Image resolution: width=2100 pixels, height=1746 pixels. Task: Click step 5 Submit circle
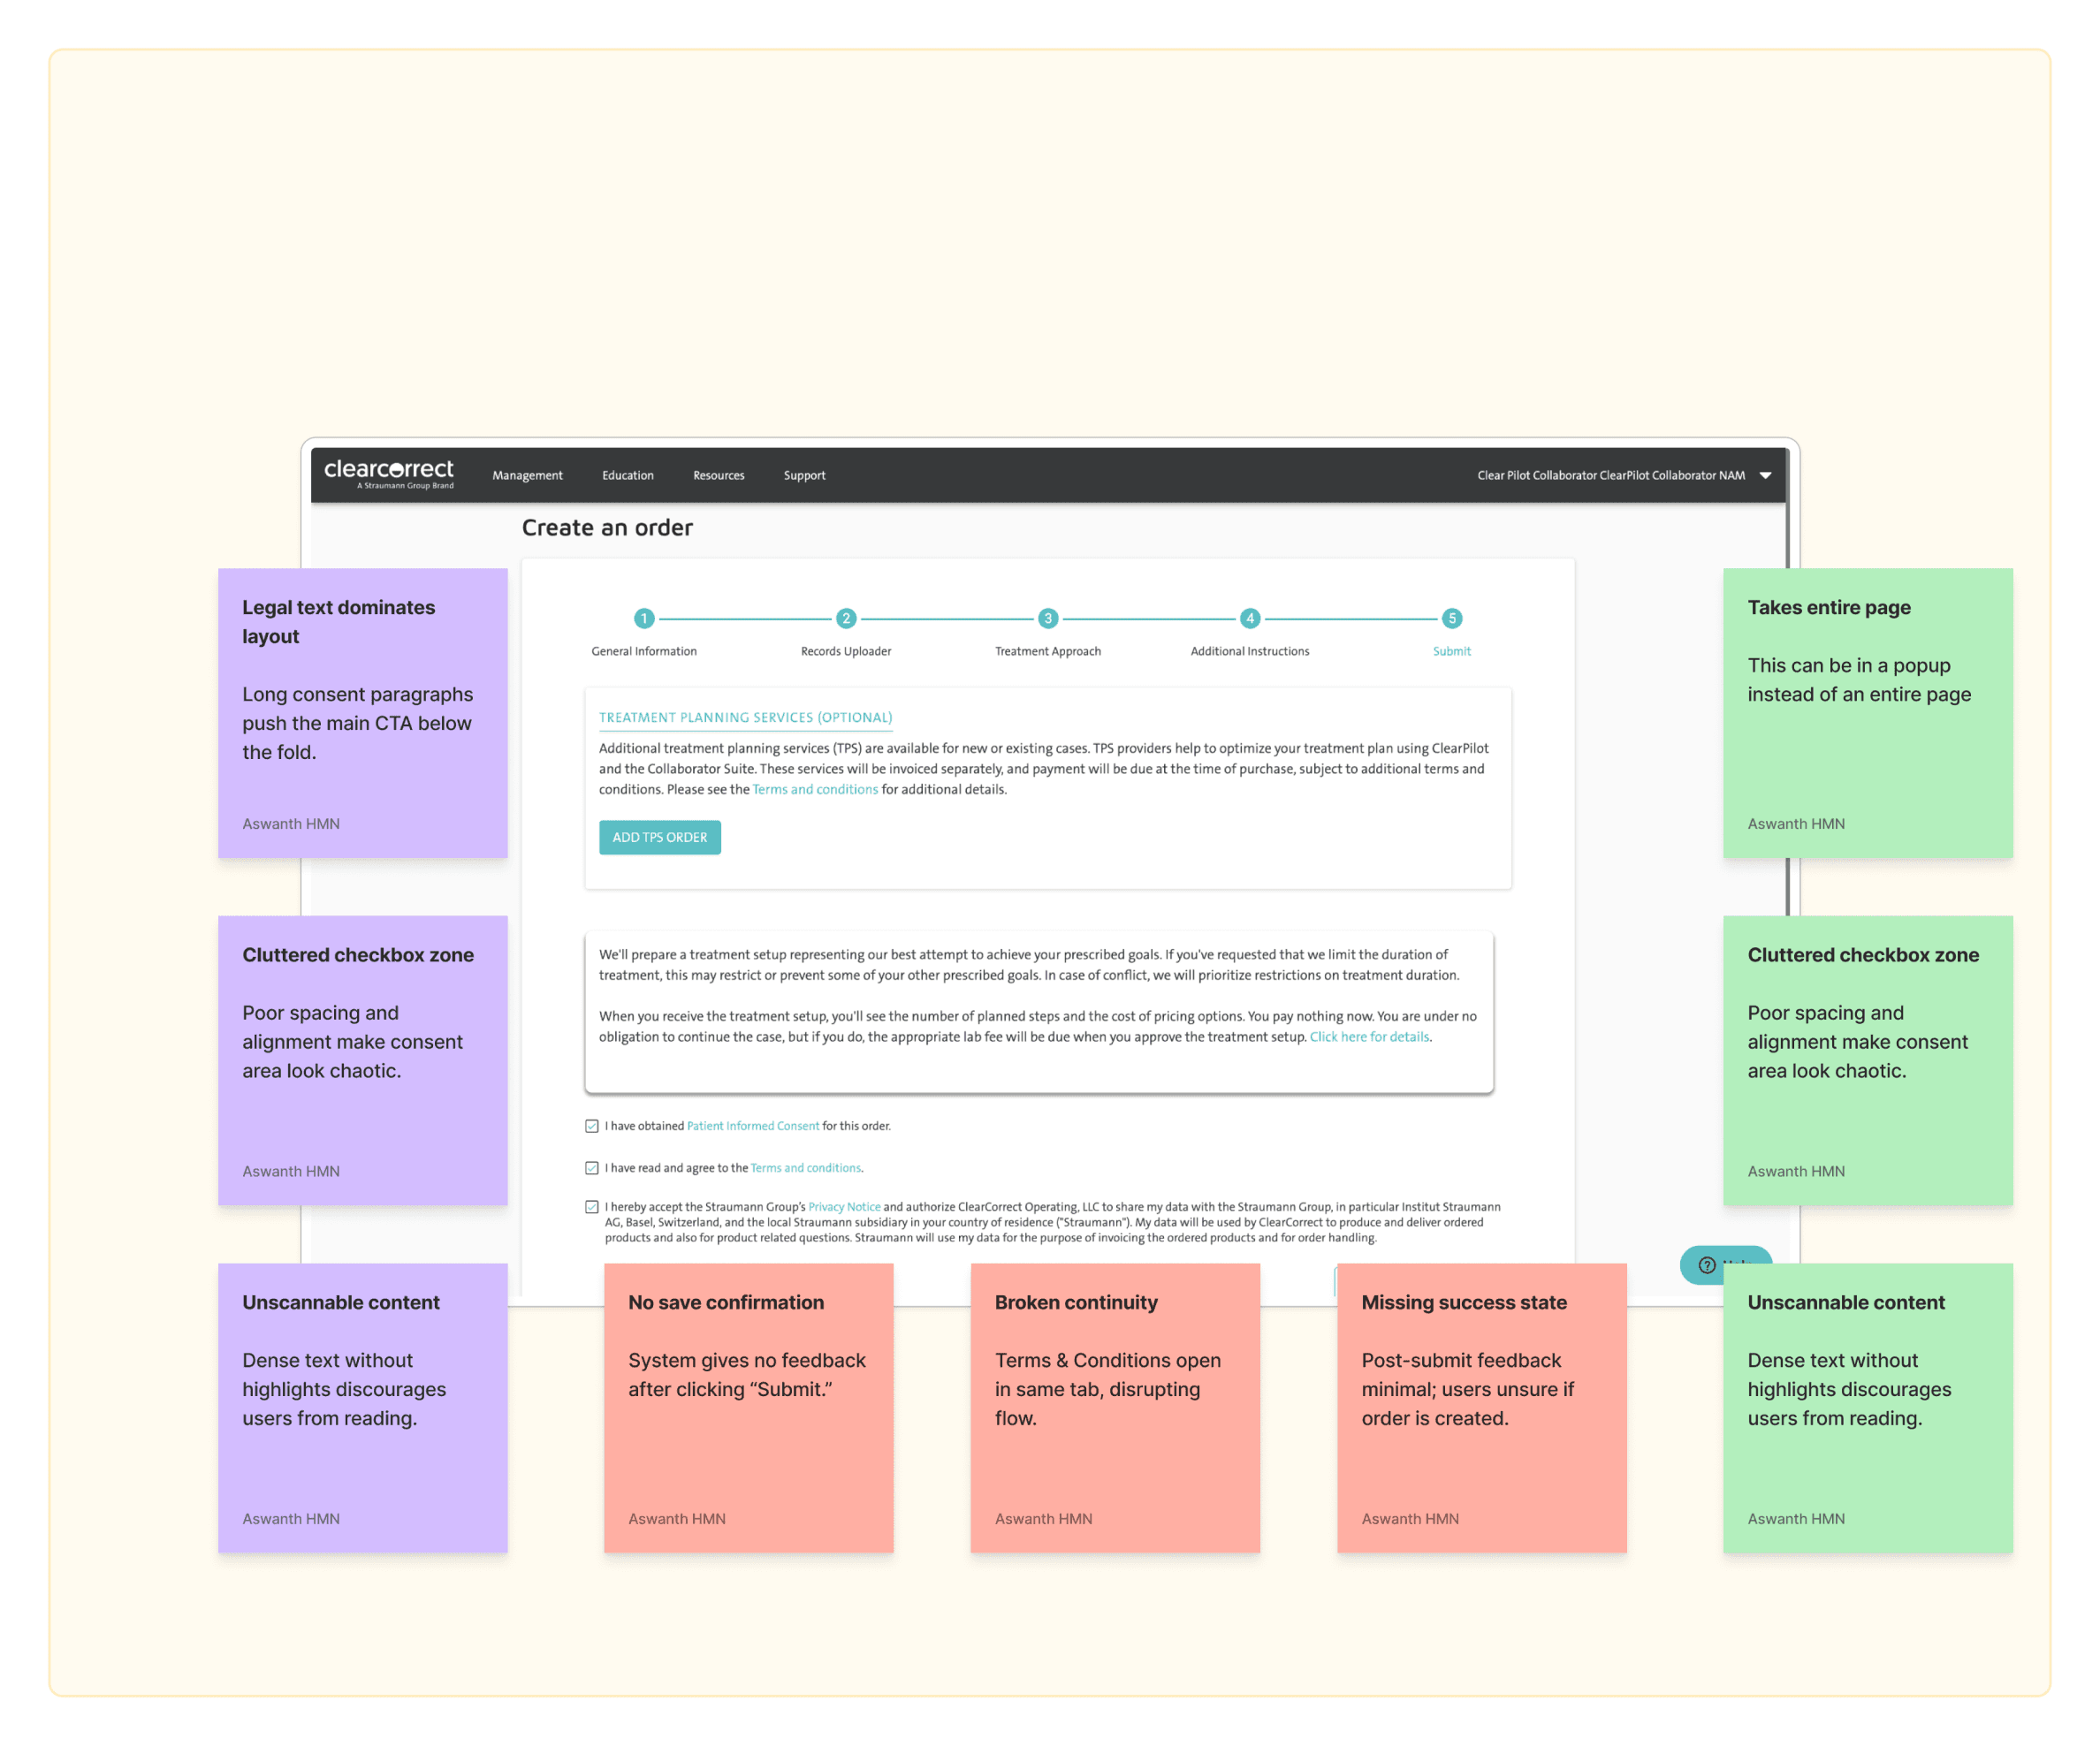pyautogui.click(x=1452, y=618)
